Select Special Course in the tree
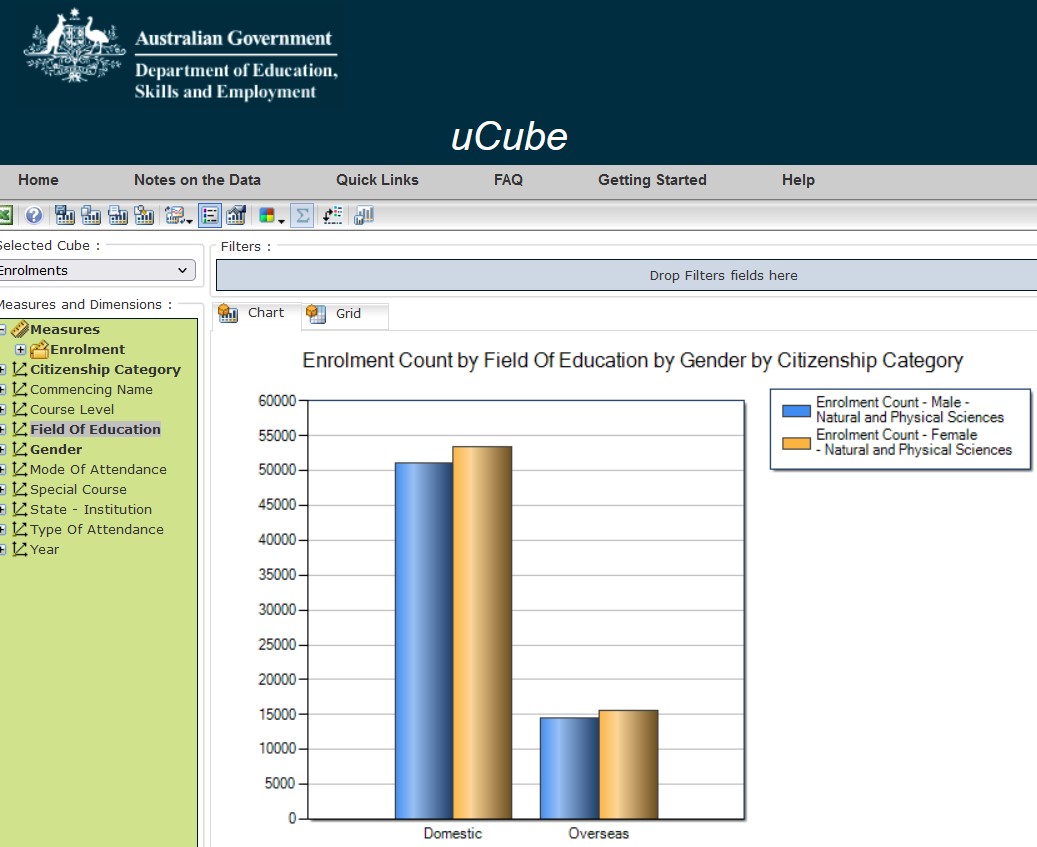1037x847 pixels. (x=78, y=489)
